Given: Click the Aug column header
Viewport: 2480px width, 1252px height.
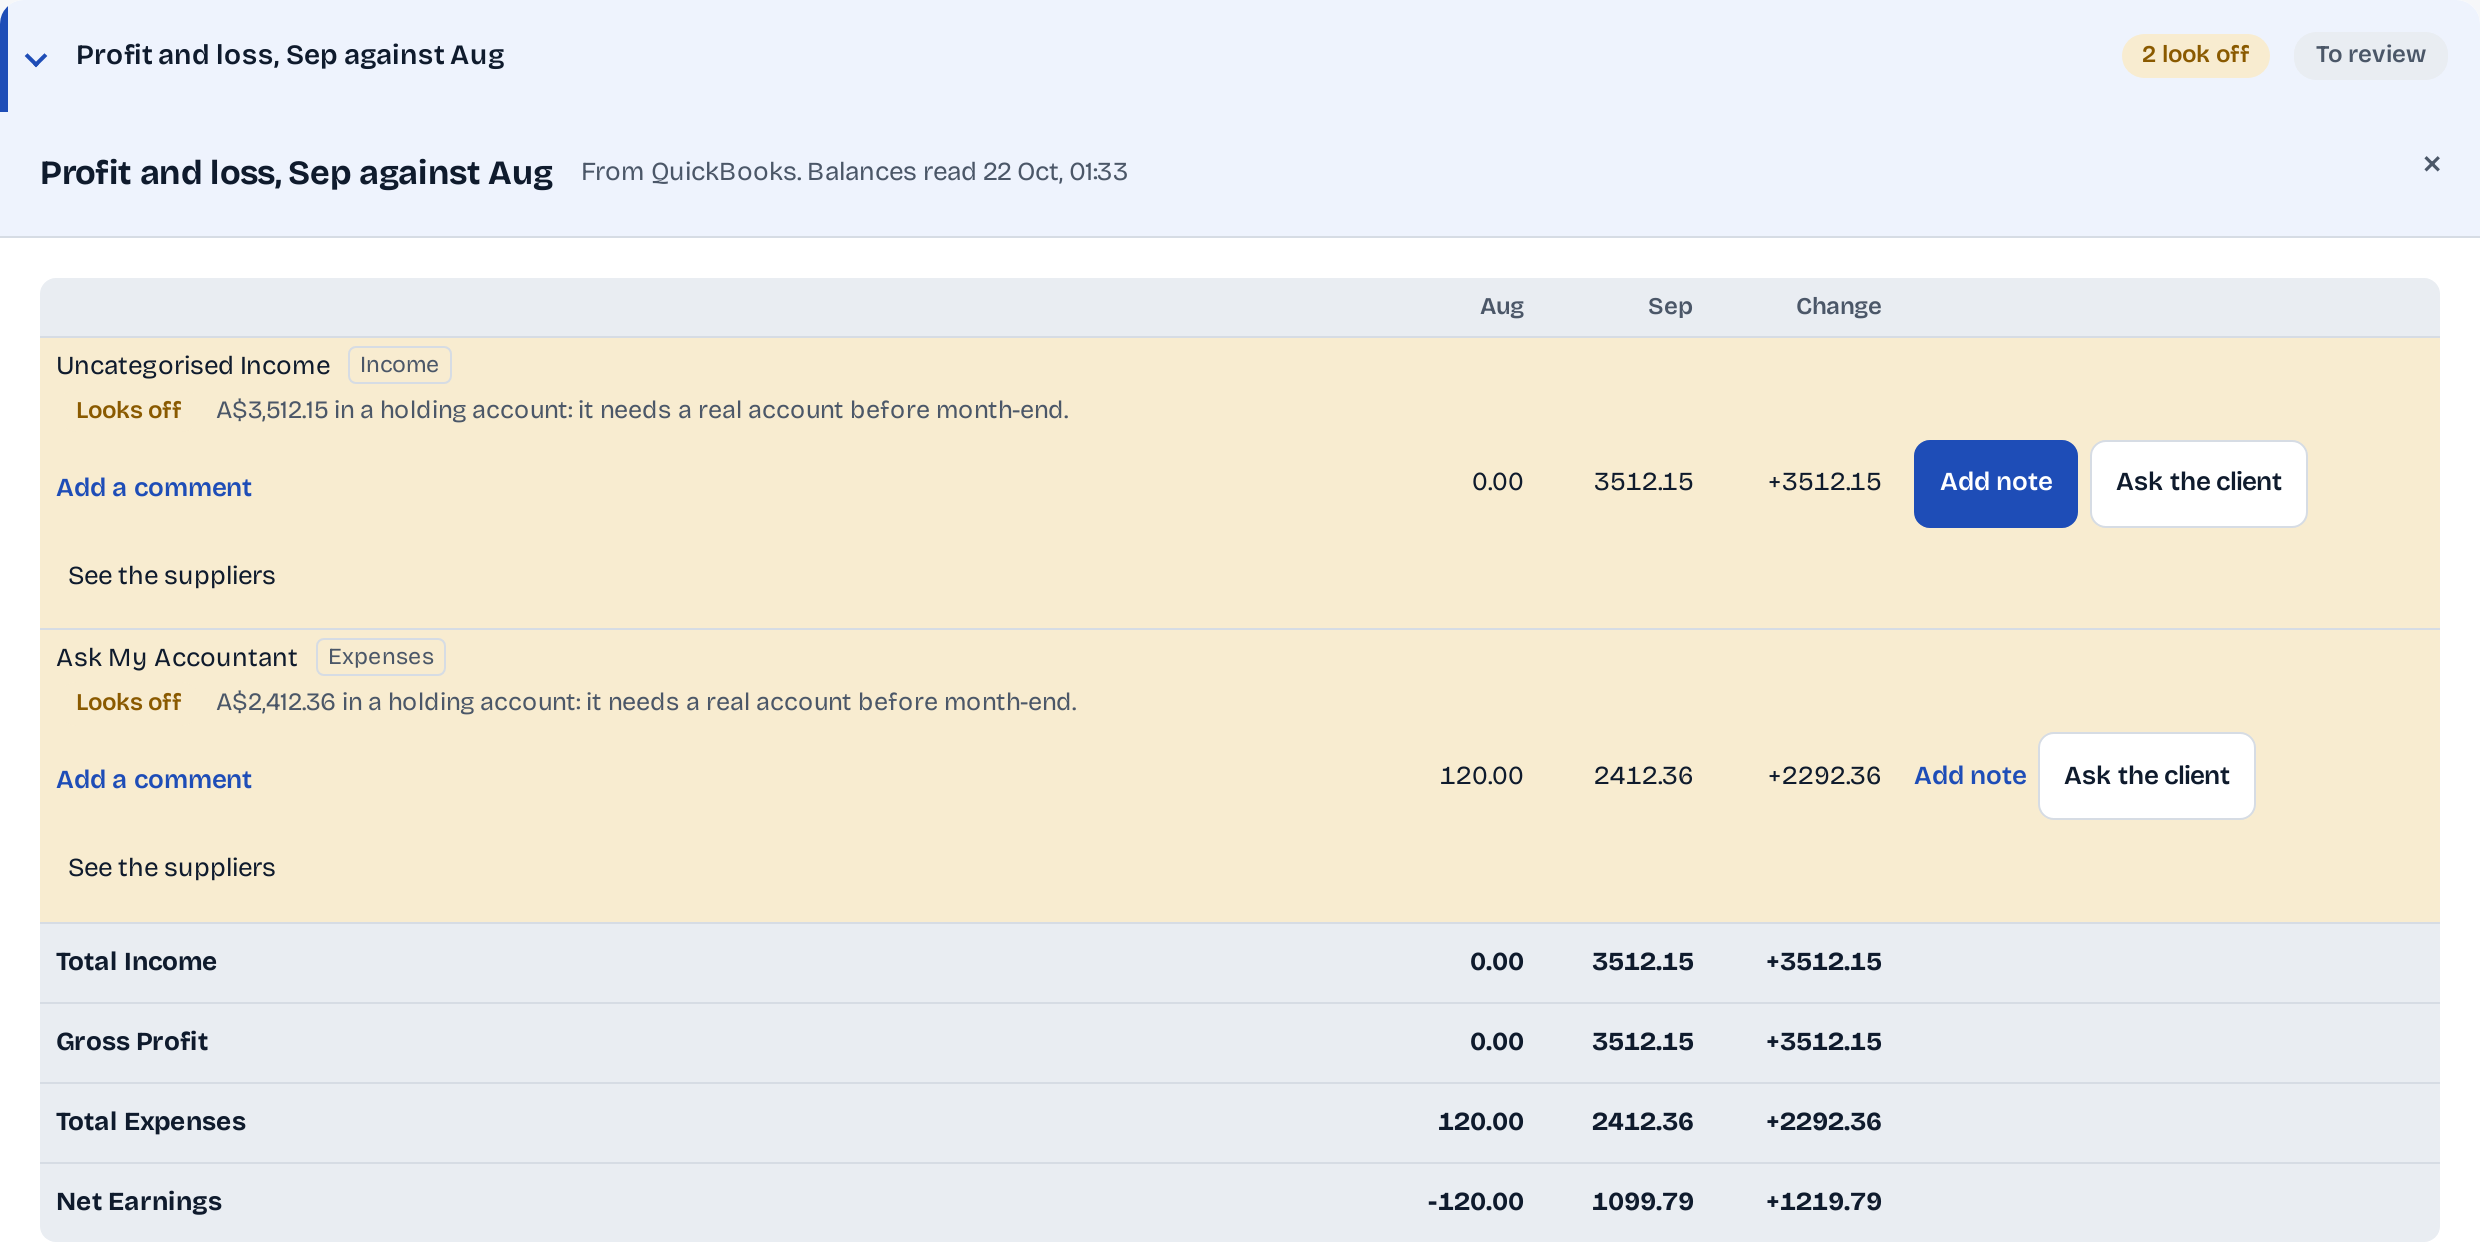Looking at the screenshot, I should tap(1502, 307).
